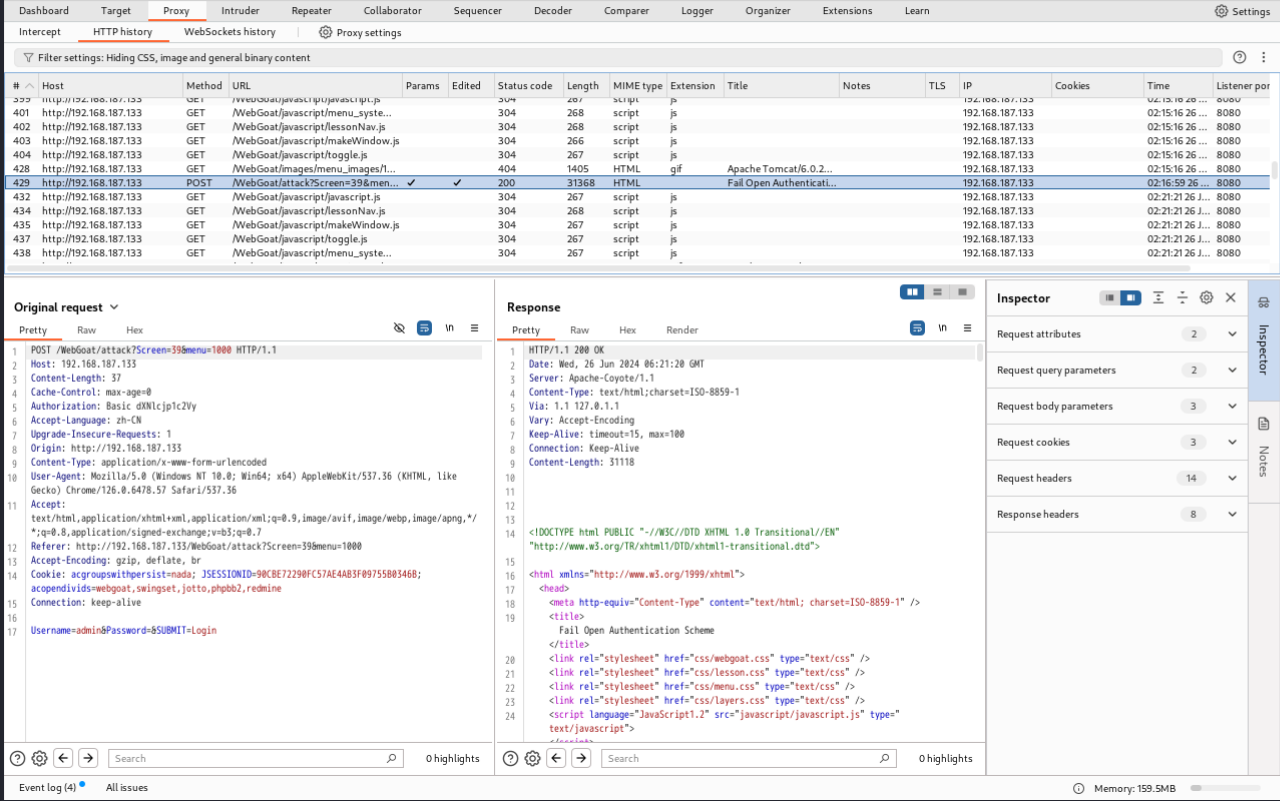Open response editor hamburger menu

coord(968,328)
